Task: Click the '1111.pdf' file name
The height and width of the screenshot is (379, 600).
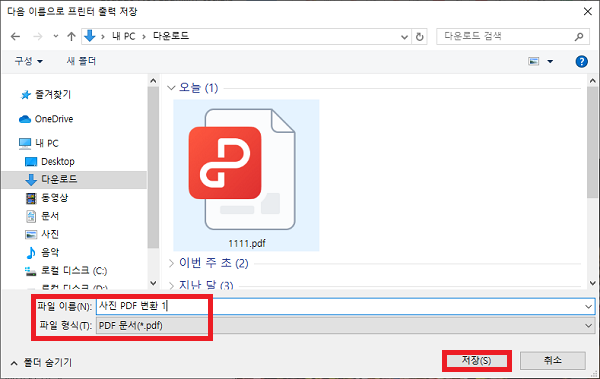Action: [x=247, y=243]
